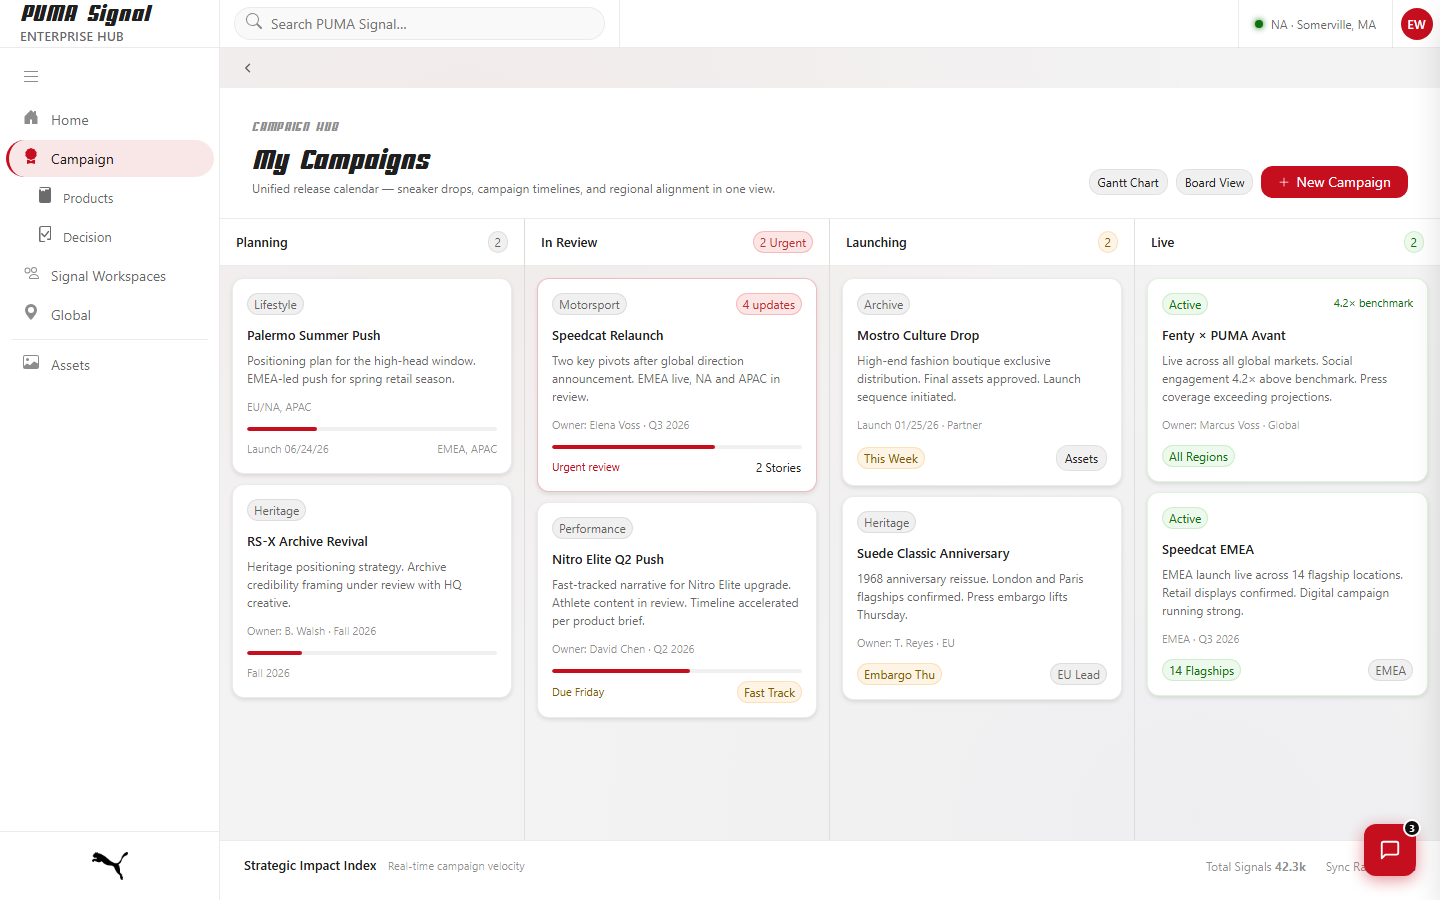This screenshot has width=1440, height=900.
Task: Click the Fast Track tag
Action: [769, 693]
